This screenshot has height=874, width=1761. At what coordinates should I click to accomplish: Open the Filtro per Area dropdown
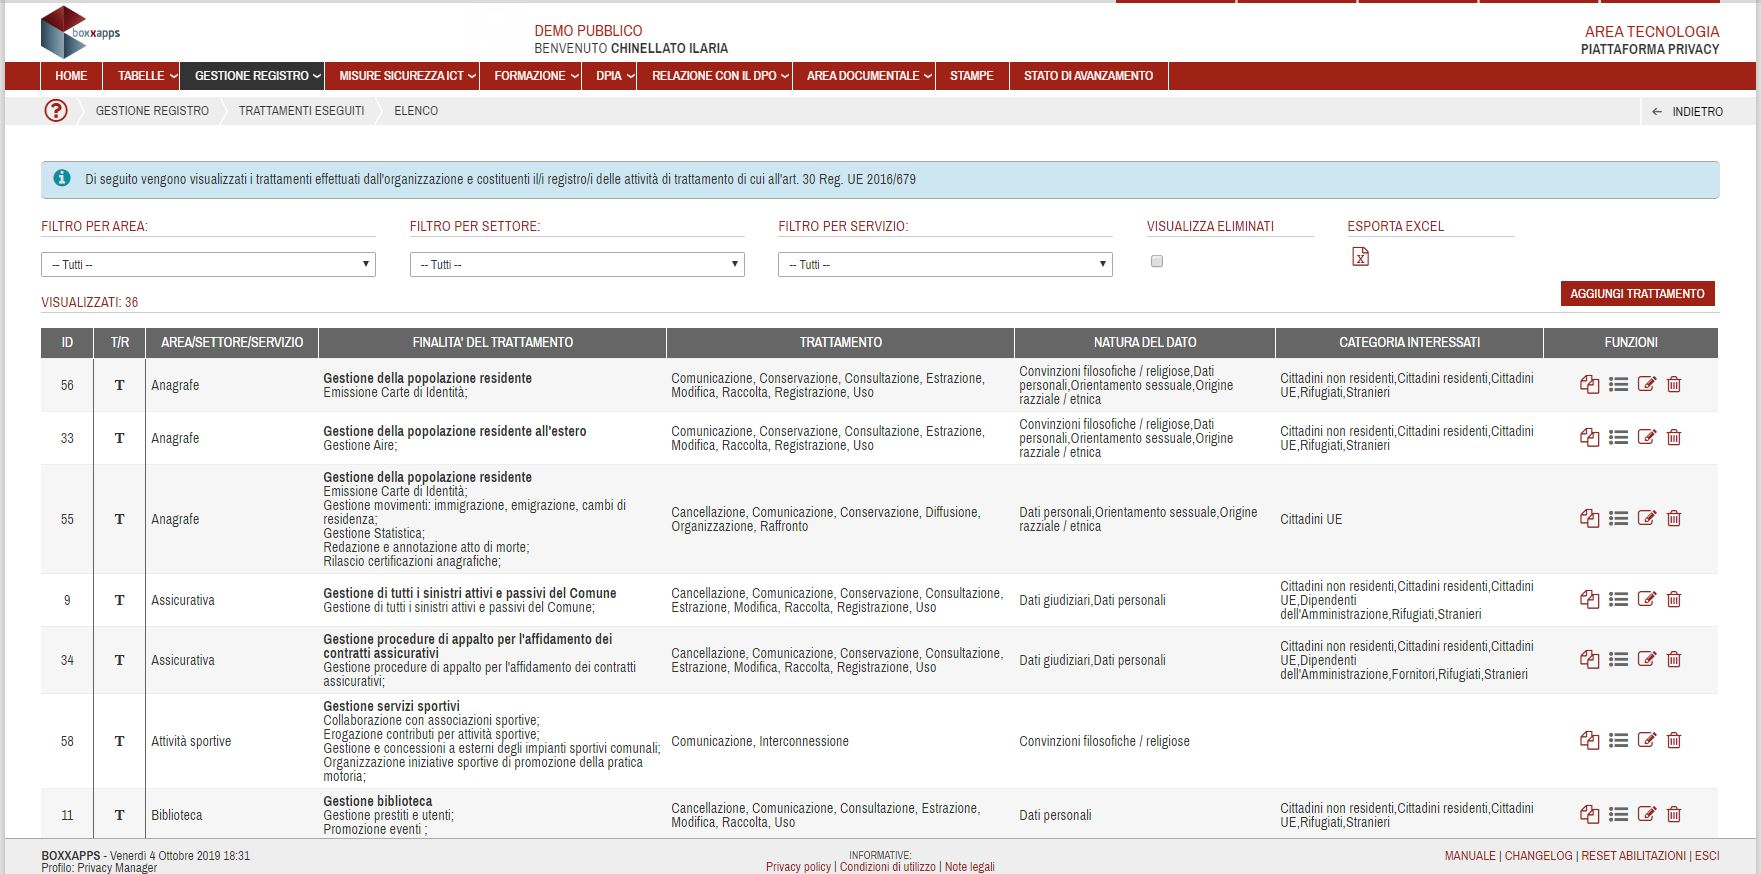pos(208,264)
